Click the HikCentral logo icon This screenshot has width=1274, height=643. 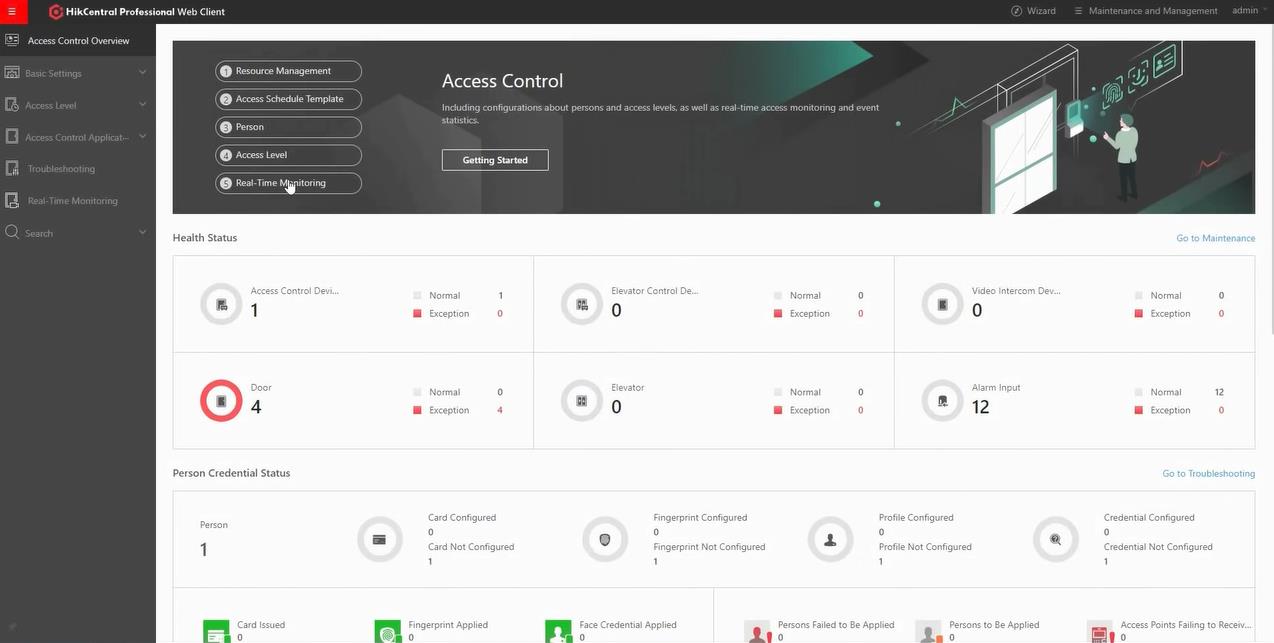[x=56, y=12]
